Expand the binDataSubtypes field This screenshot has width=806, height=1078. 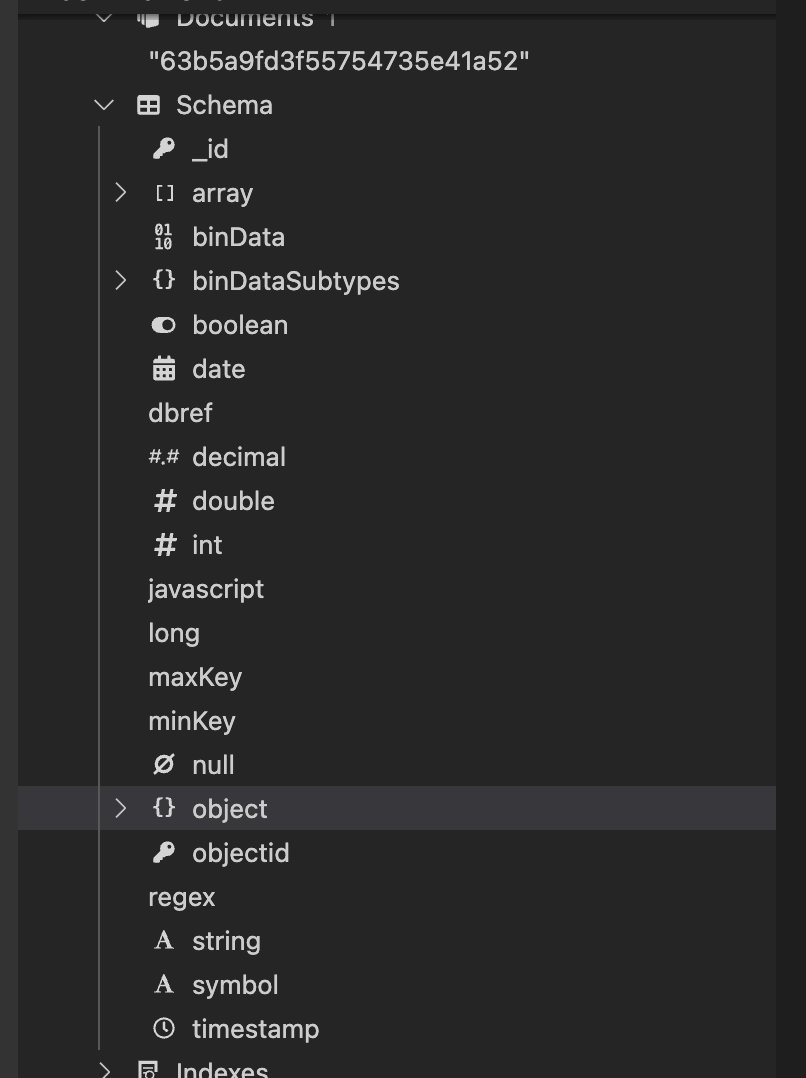click(121, 281)
